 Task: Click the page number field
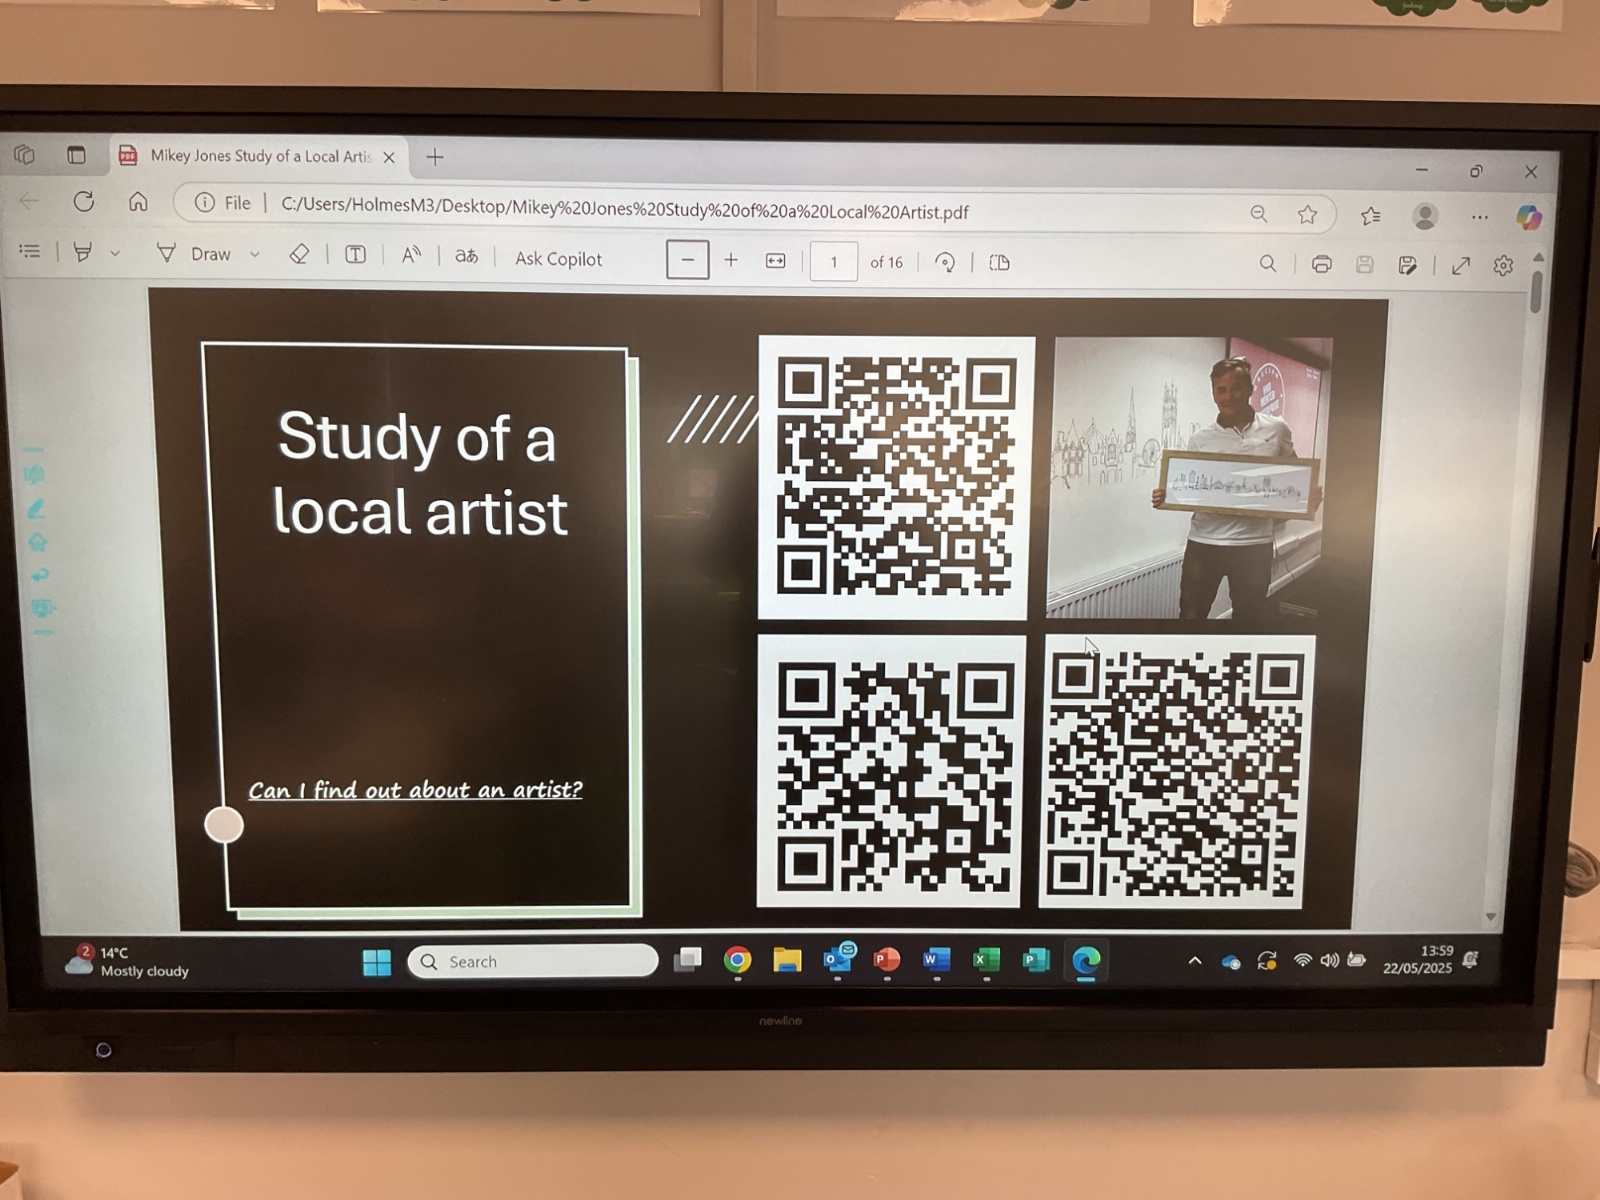click(833, 262)
